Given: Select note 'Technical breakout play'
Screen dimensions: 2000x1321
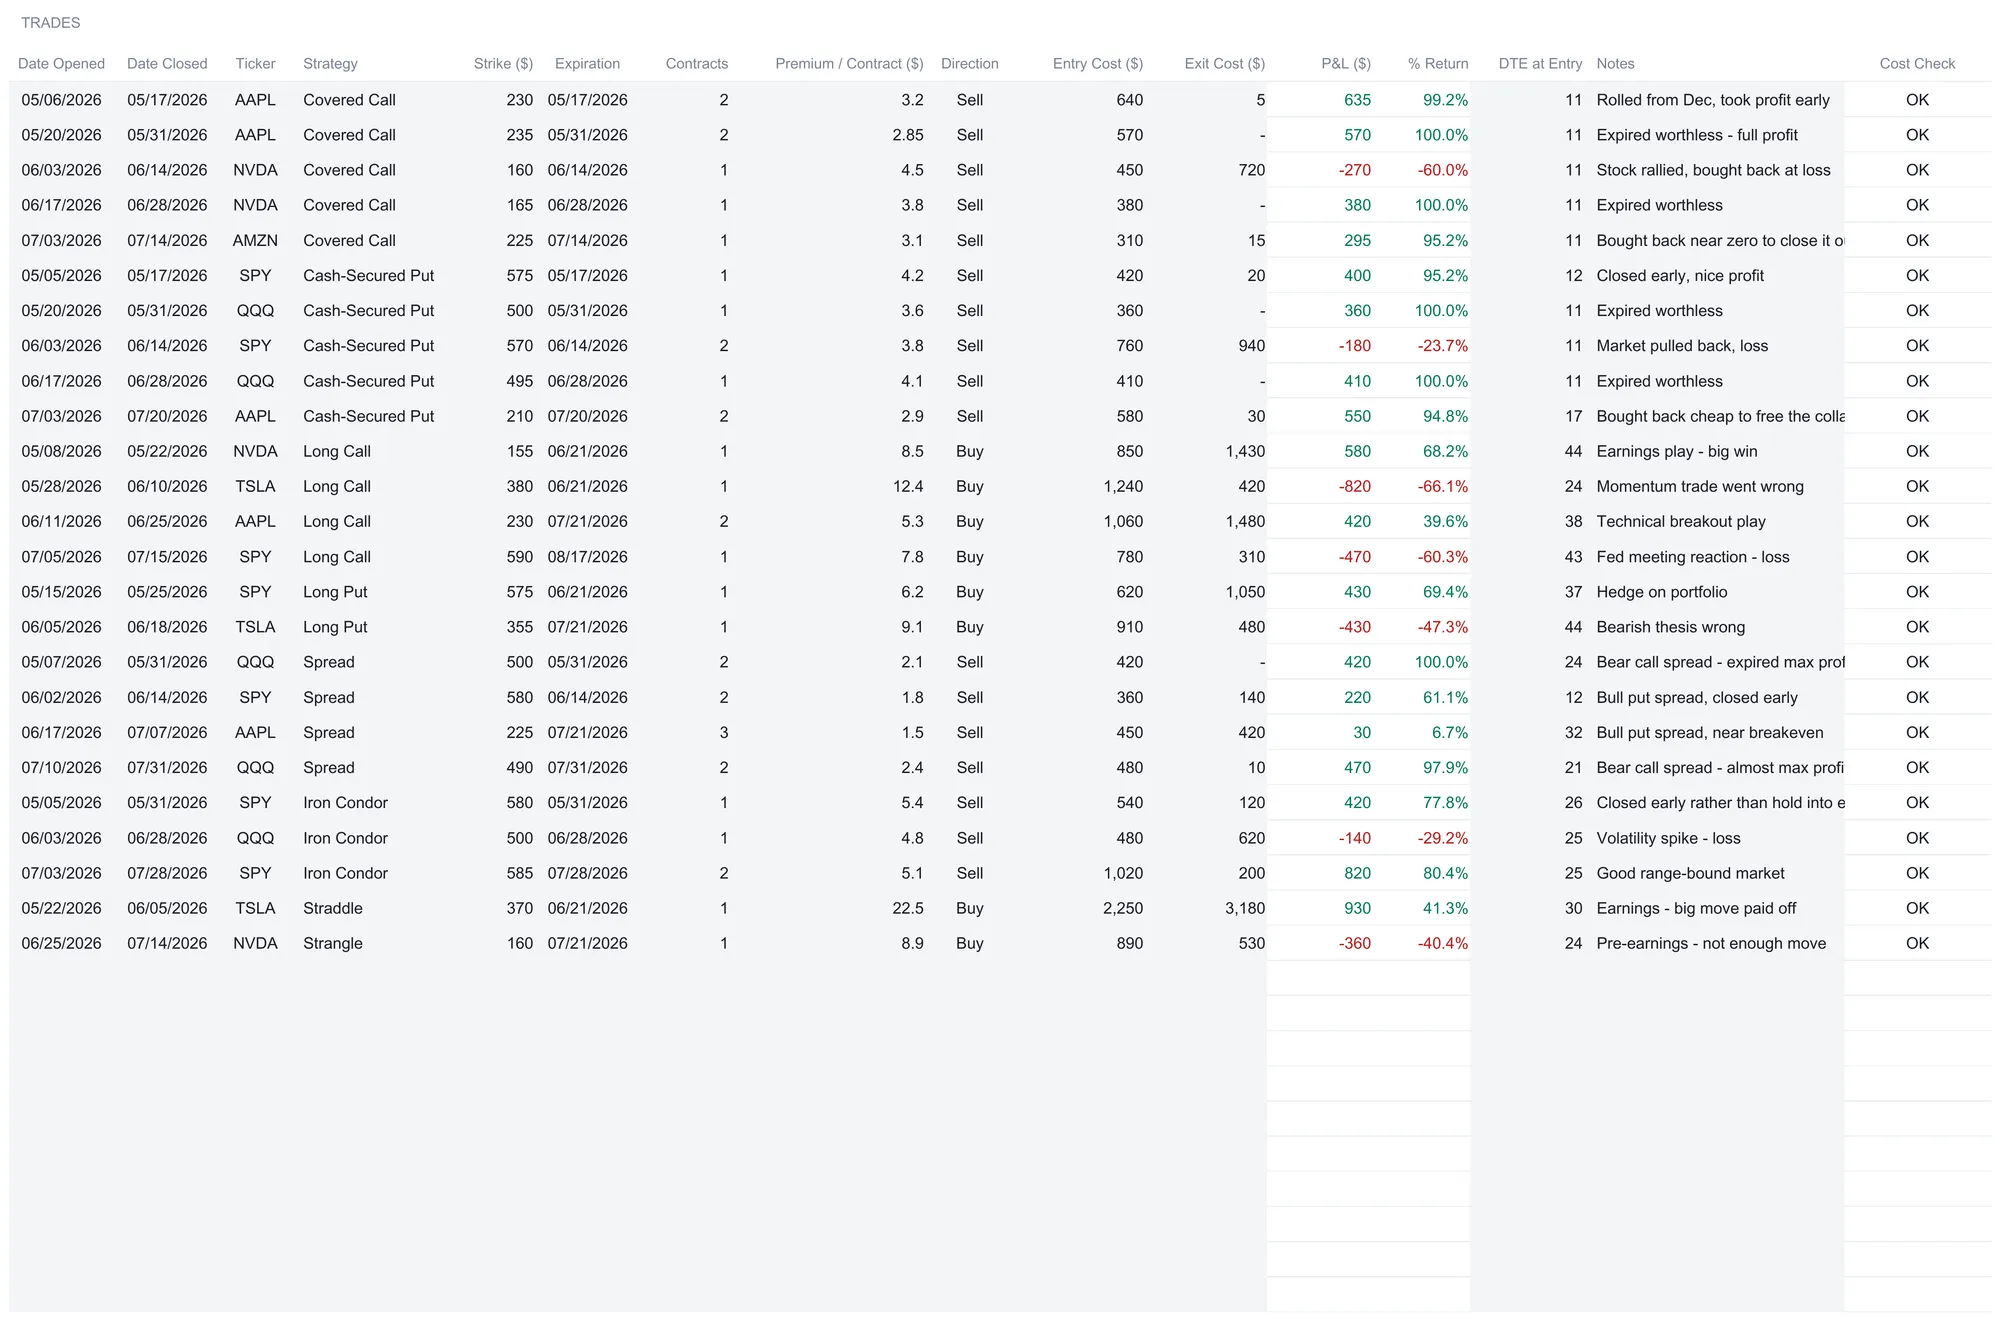Looking at the screenshot, I should [1681, 521].
